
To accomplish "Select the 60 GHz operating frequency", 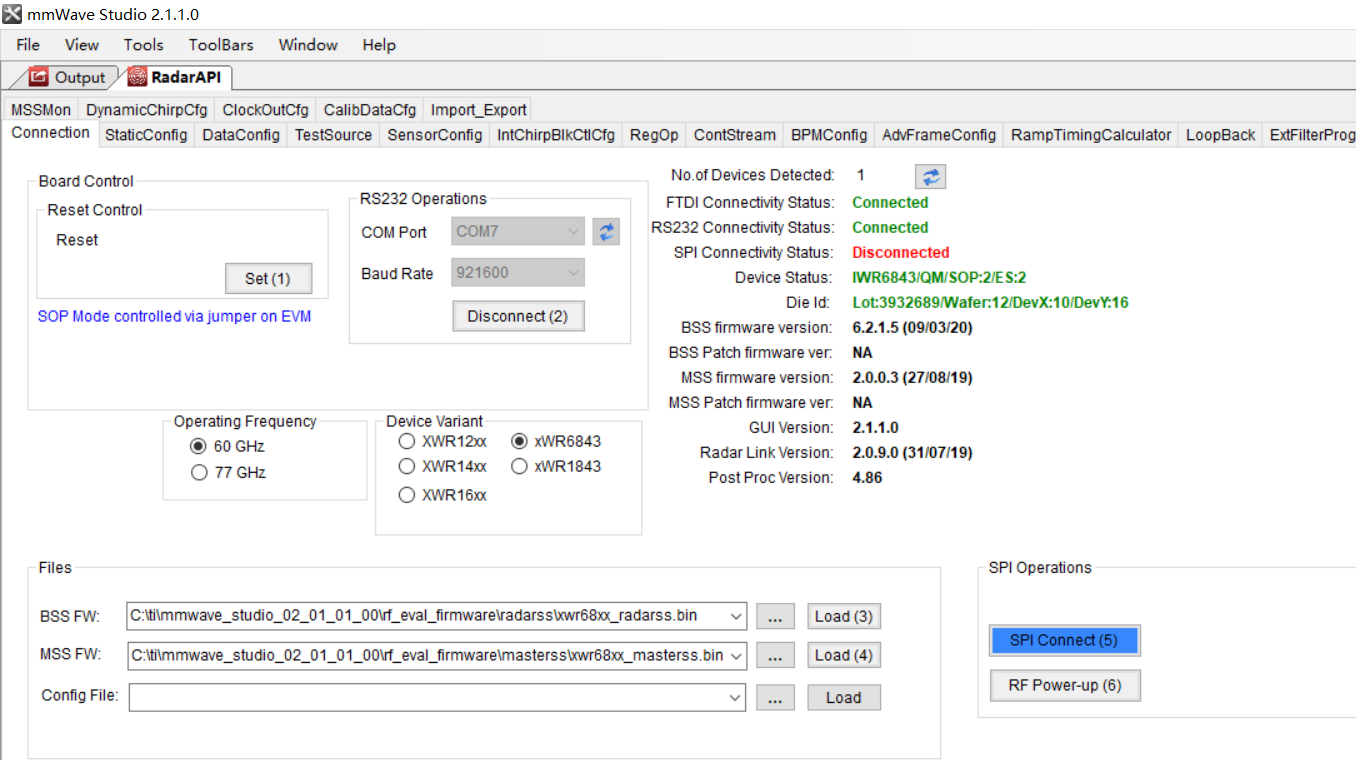I will (x=198, y=446).
